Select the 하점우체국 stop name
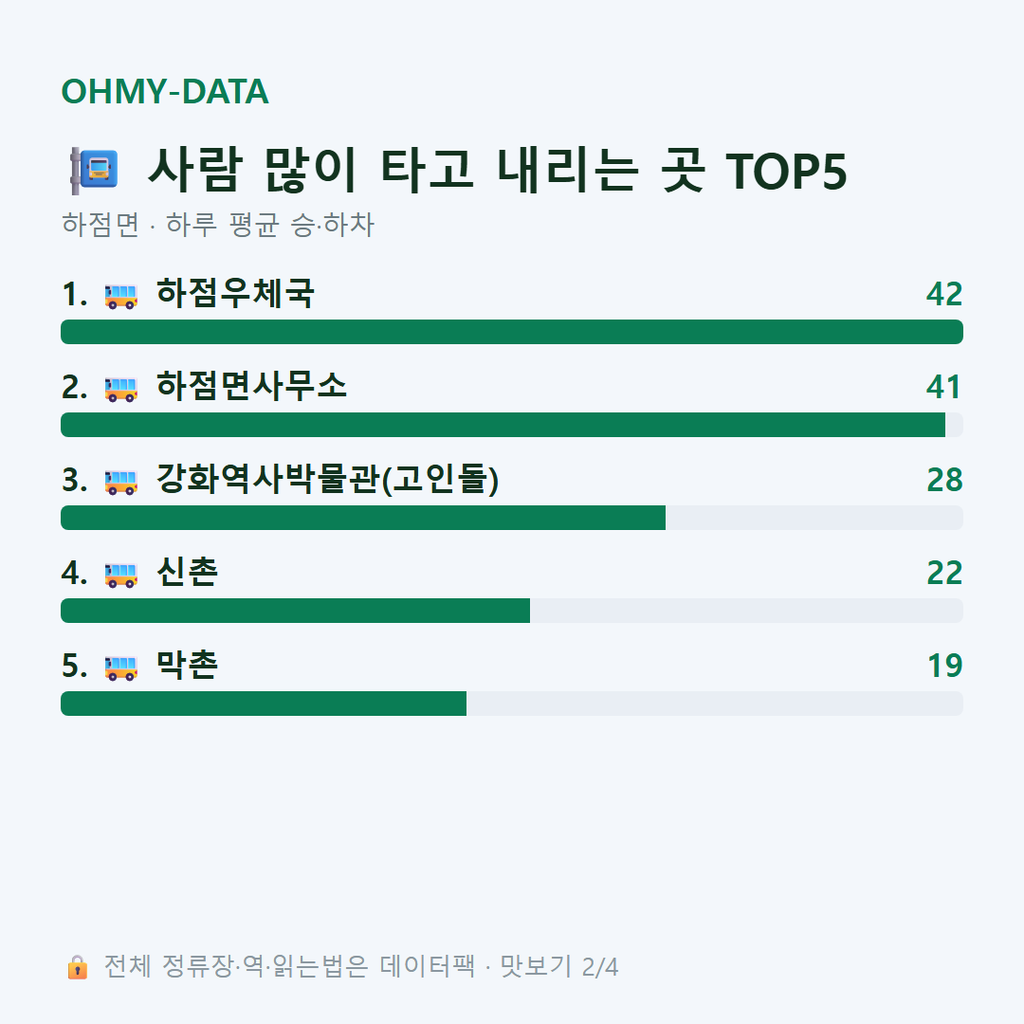This screenshot has height=1024, width=1024. [x=235, y=293]
